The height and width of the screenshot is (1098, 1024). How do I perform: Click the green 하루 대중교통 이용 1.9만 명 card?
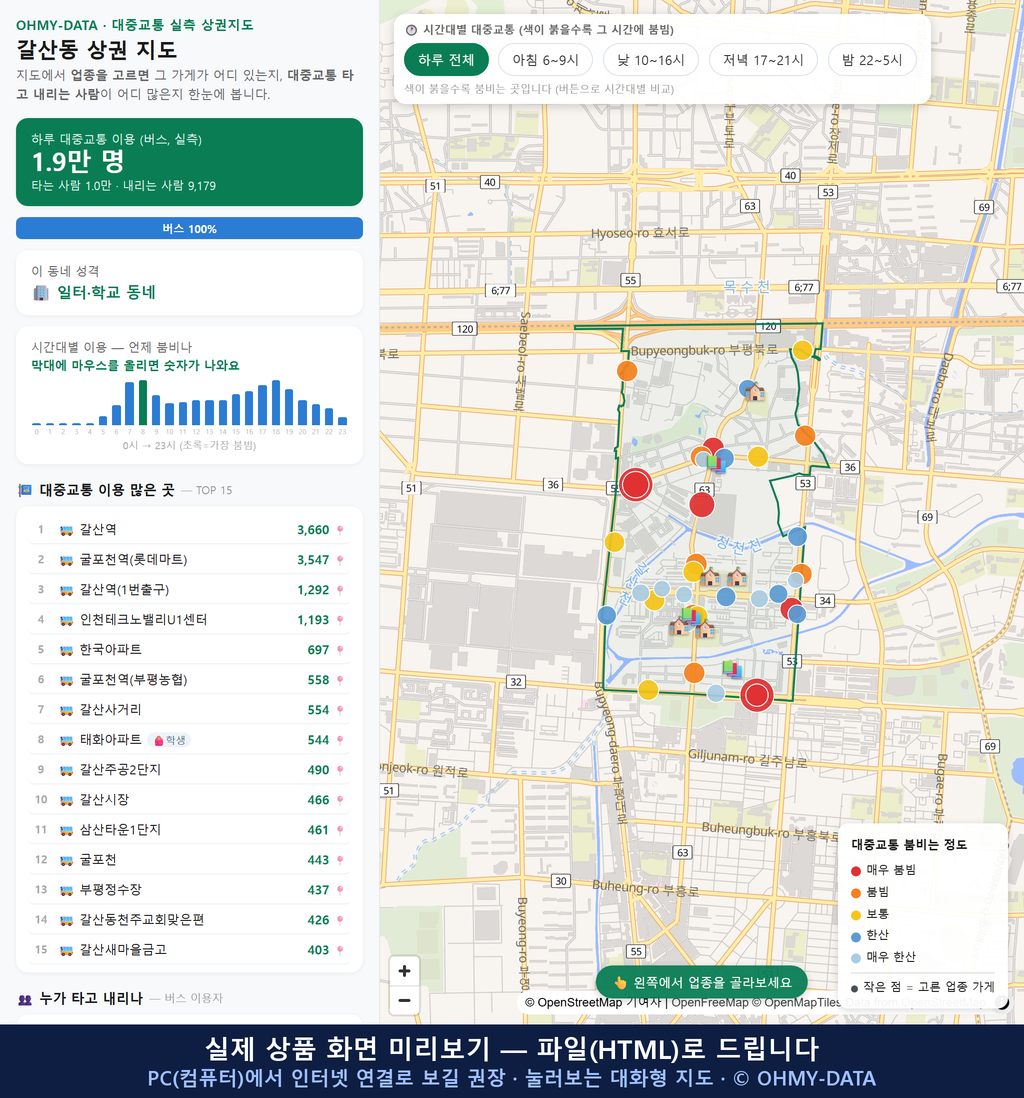(189, 162)
